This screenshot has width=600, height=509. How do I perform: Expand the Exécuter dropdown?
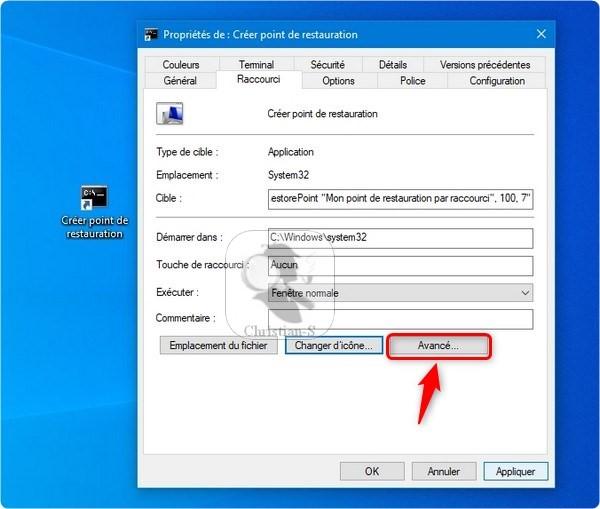400,293
